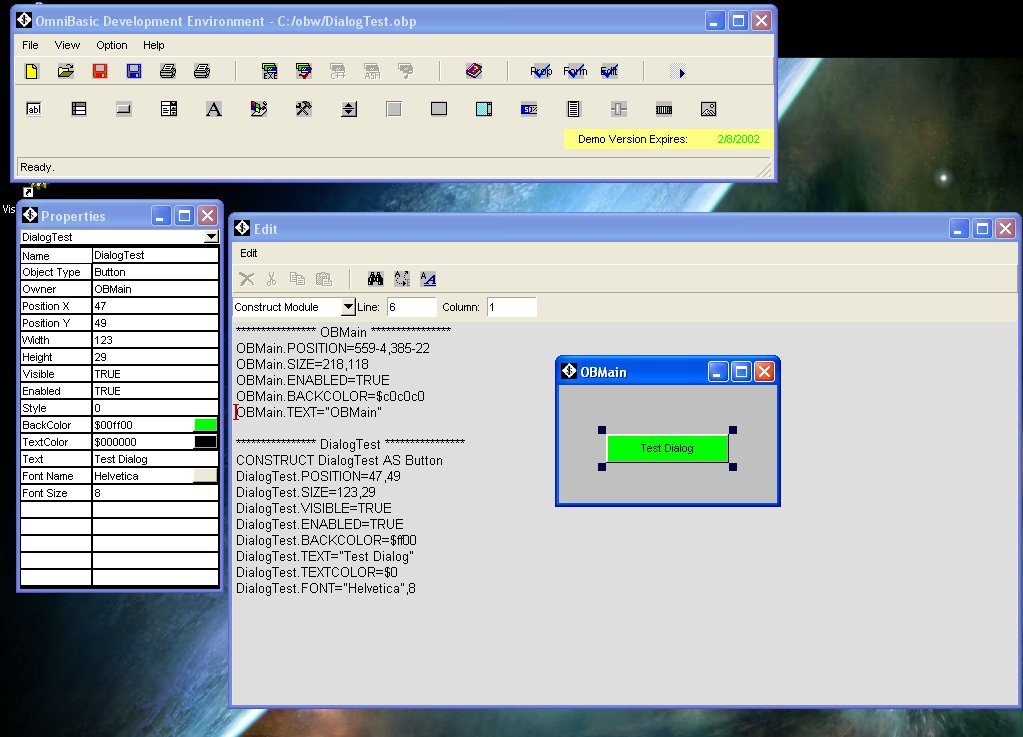Create a new file with yellow page icon
The height and width of the screenshot is (737, 1023).
(x=31, y=71)
